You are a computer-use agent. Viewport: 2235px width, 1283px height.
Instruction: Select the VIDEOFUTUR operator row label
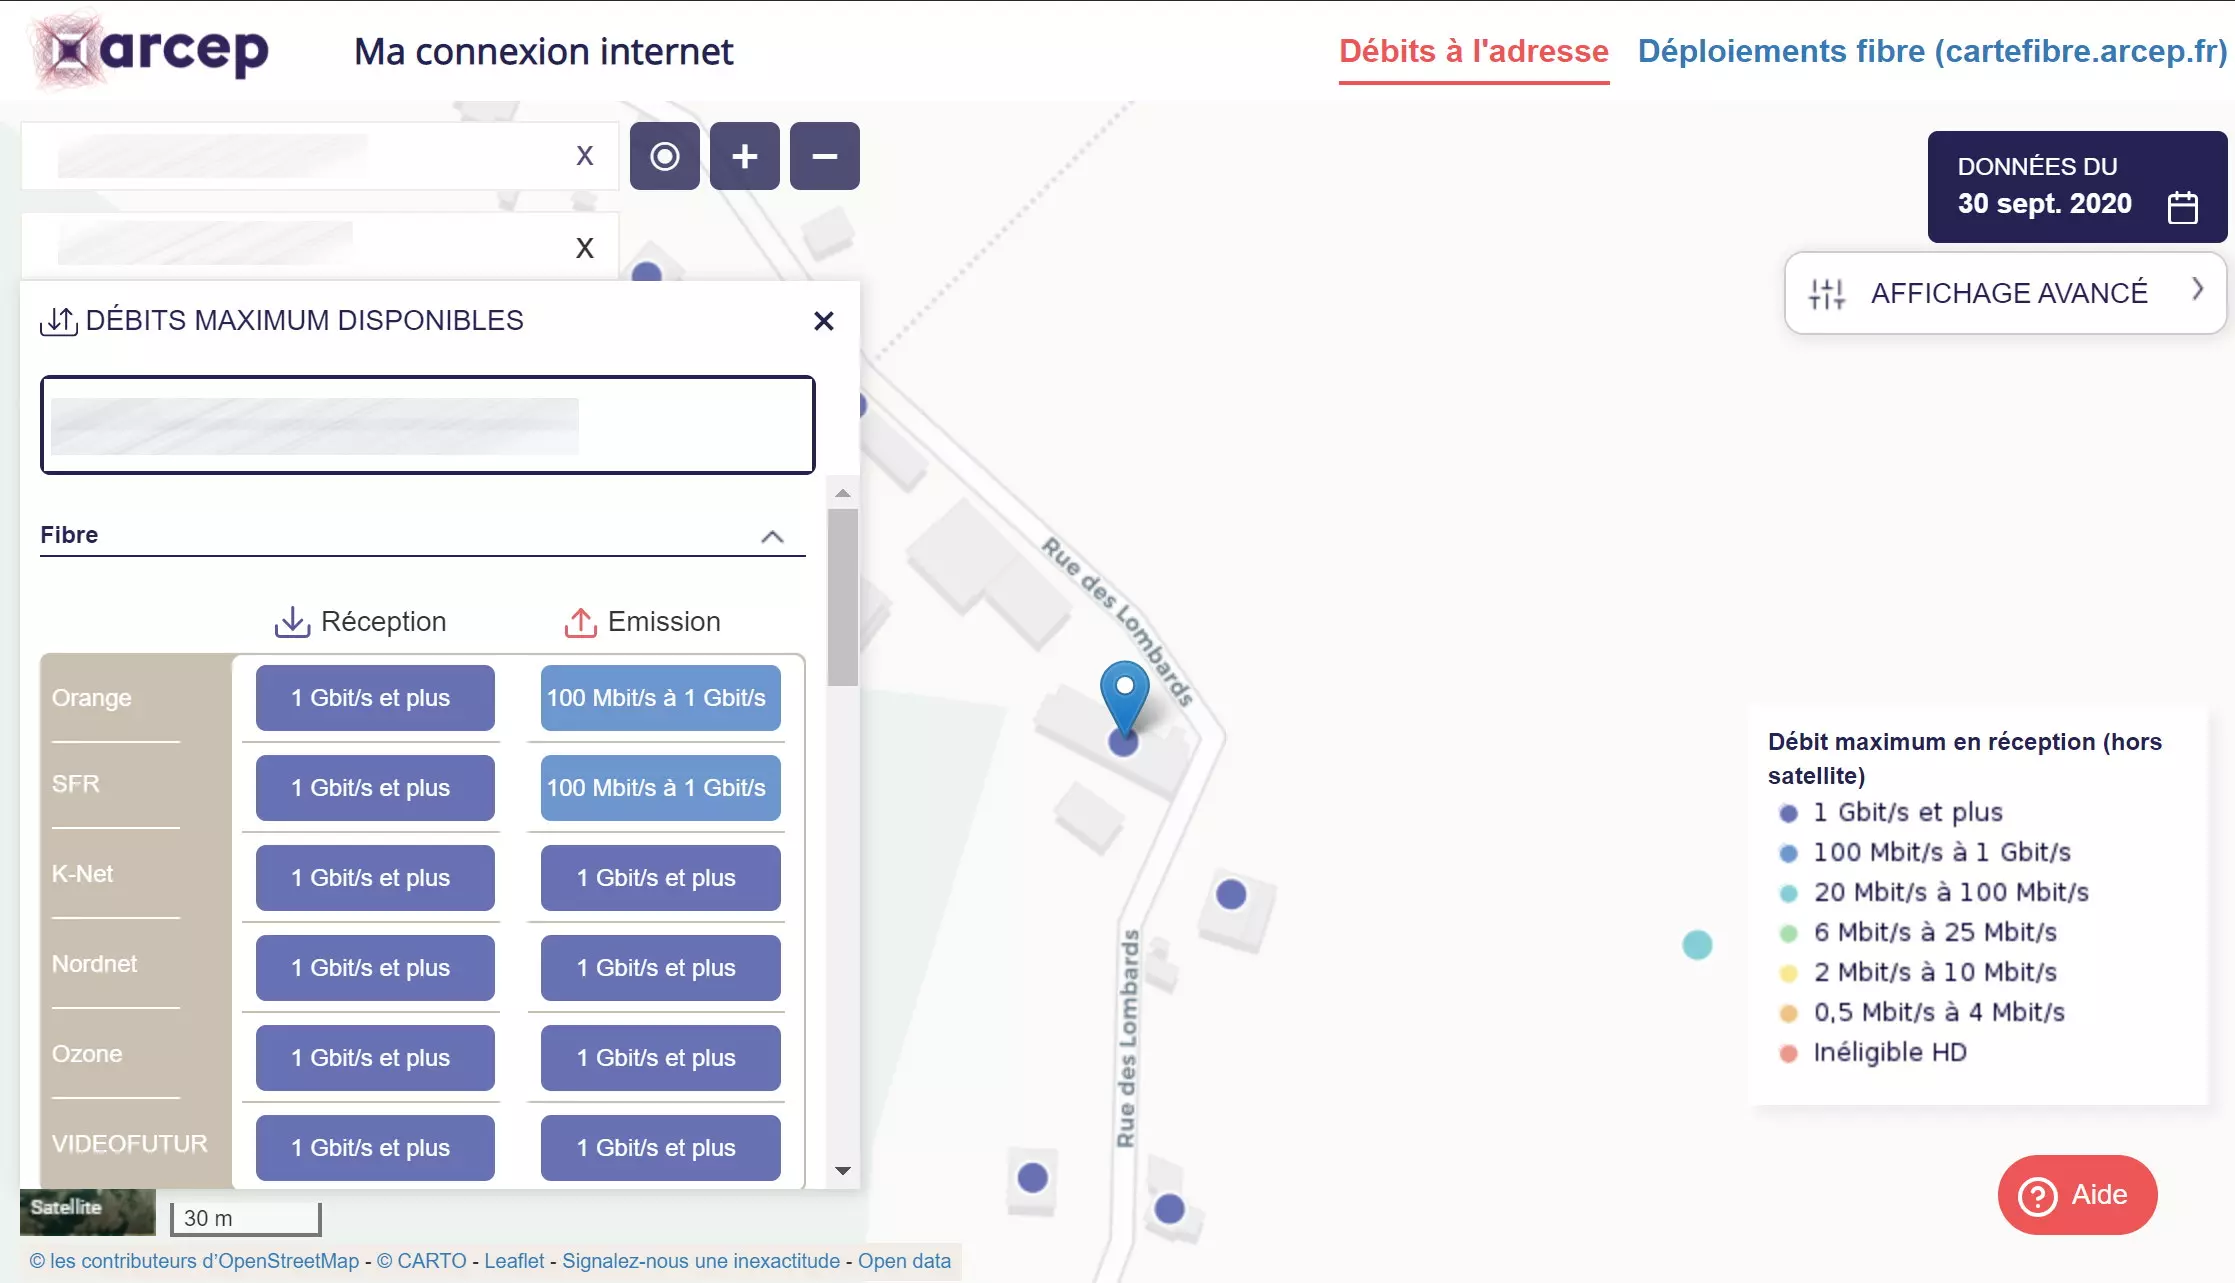pos(130,1144)
